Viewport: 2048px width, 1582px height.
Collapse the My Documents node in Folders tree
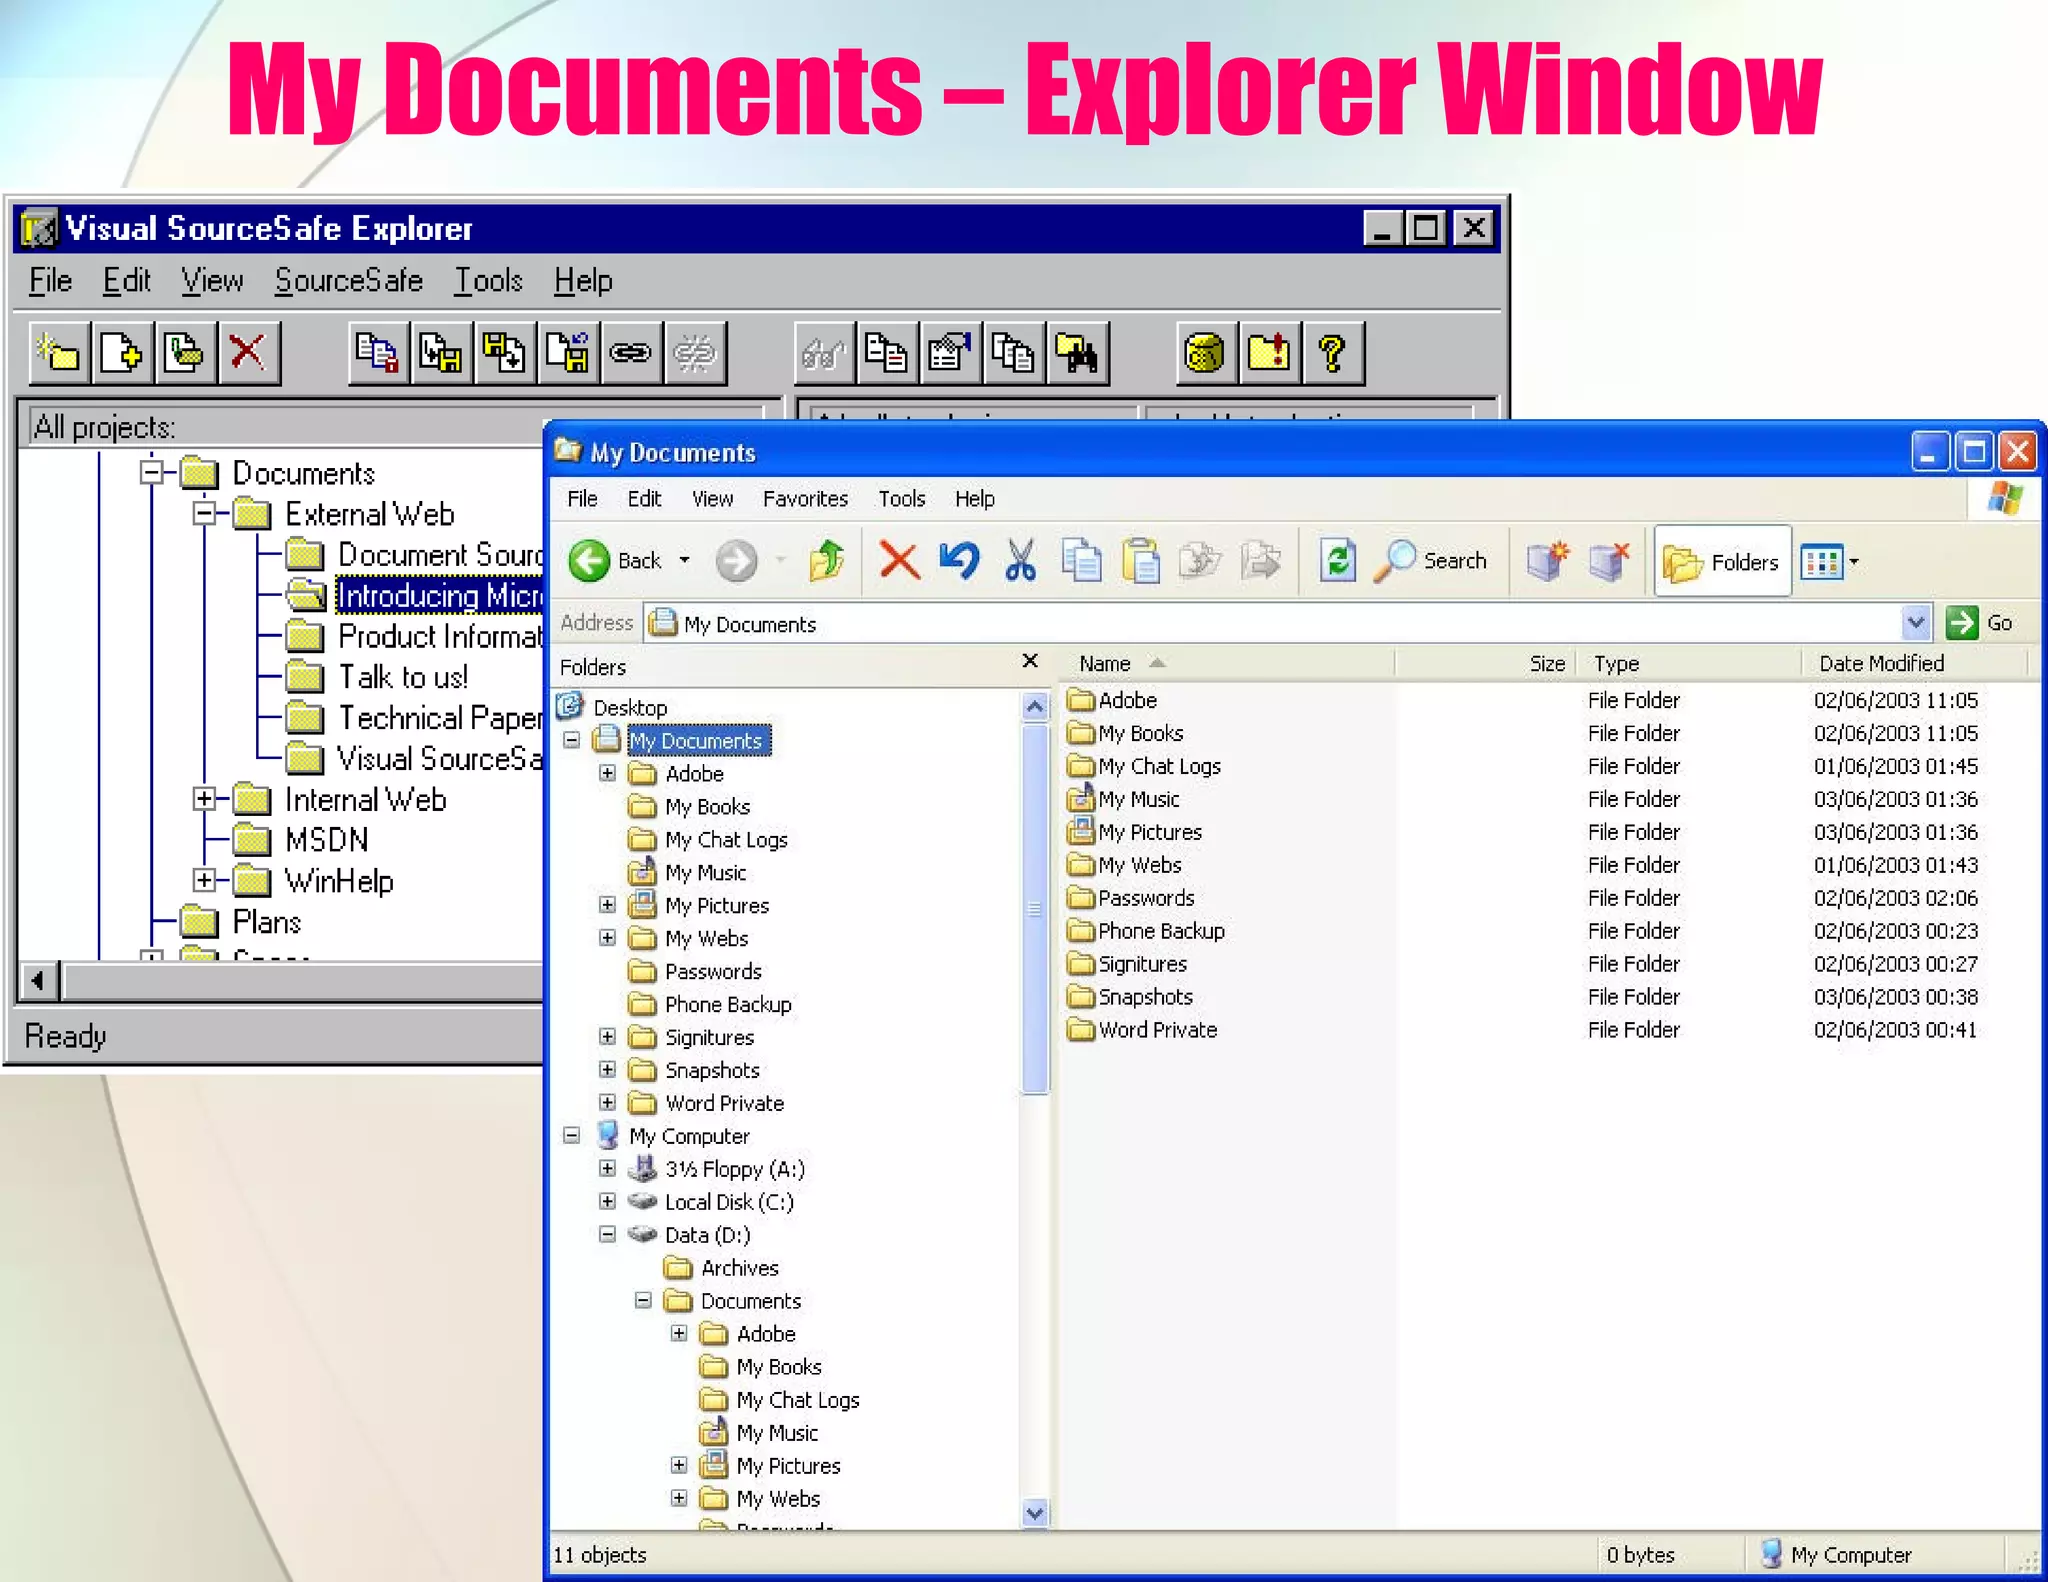click(x=572, y=740)
